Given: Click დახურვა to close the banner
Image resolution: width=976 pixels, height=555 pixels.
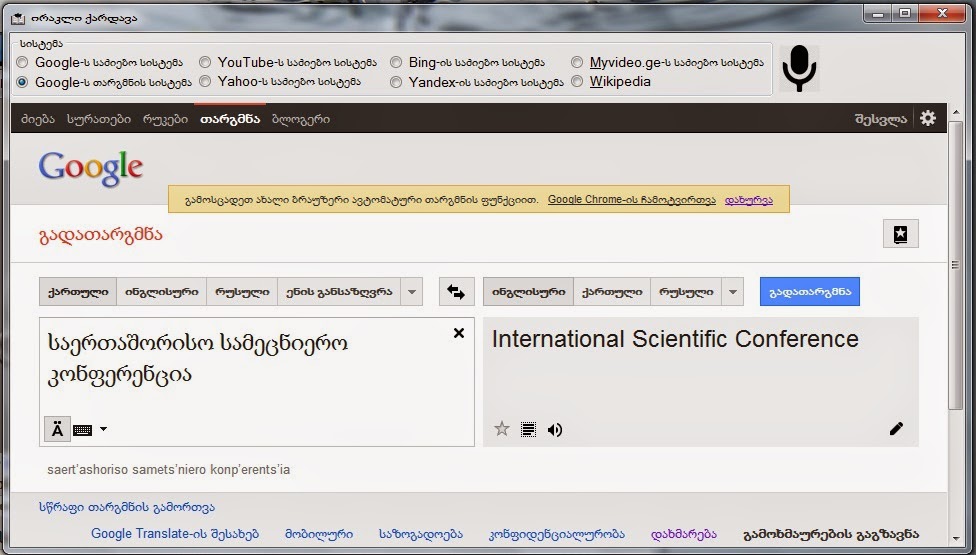Looking at the screenshot, I should tap(749, 200).
